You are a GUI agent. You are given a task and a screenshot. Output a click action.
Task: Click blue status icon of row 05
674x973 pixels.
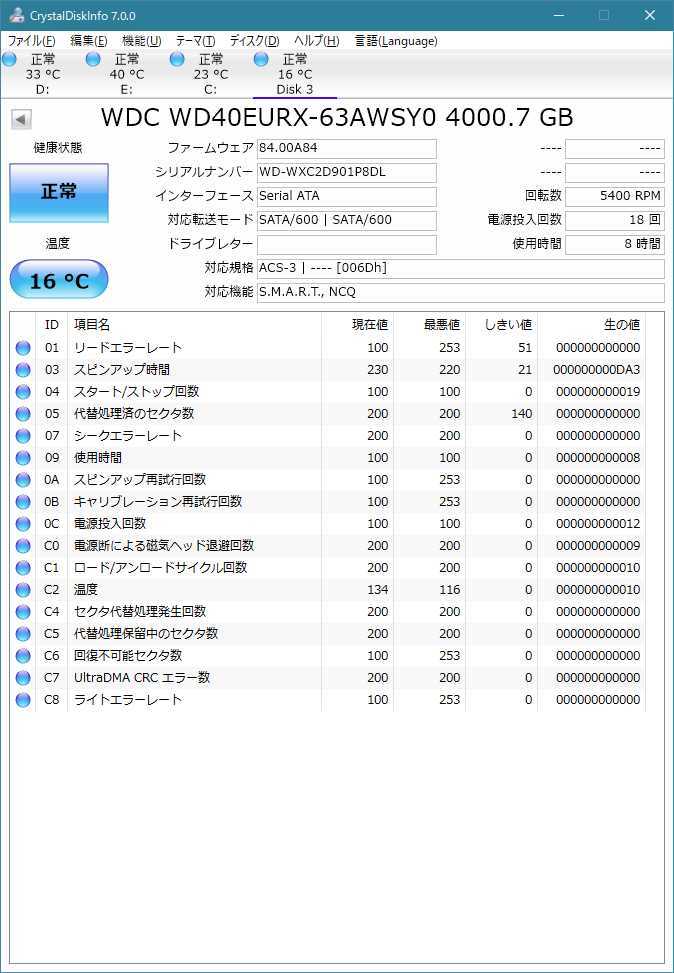coord(23,414)
